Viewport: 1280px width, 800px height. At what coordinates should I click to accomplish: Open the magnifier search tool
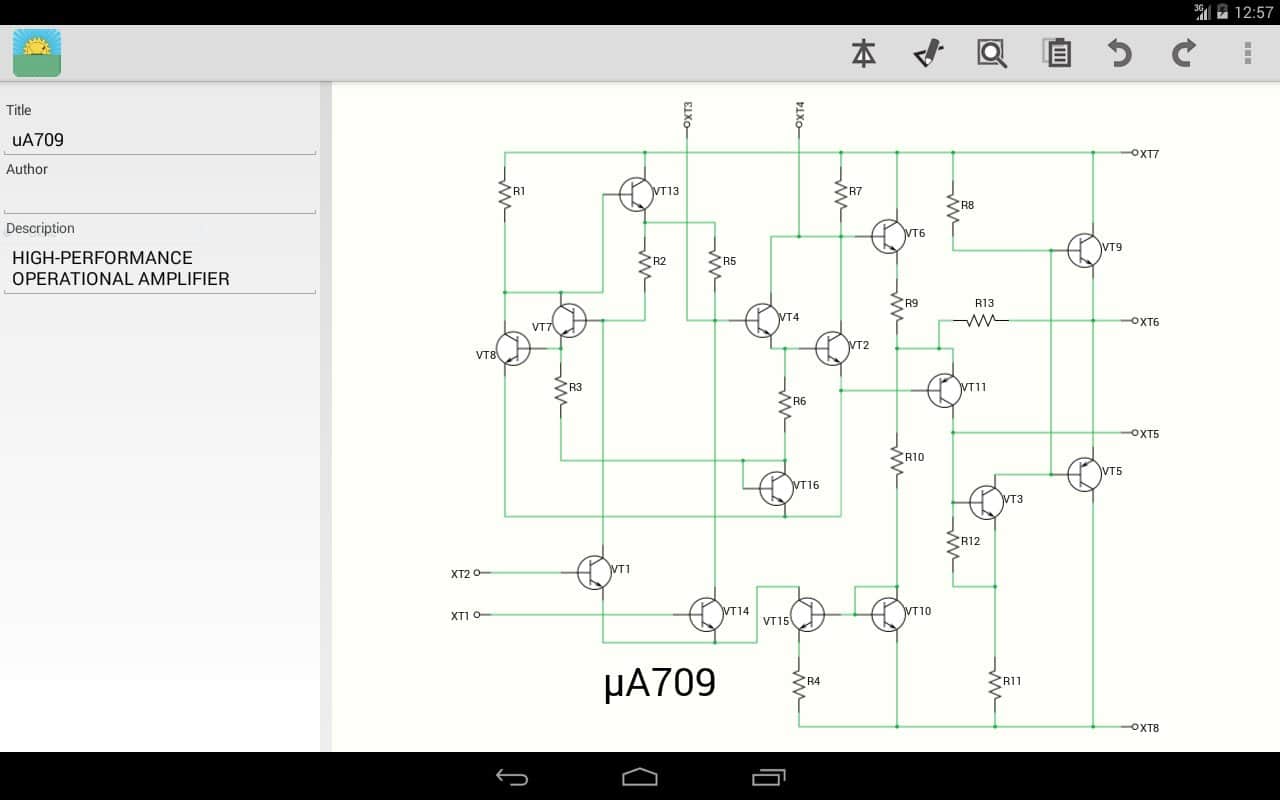pos(992,53)
